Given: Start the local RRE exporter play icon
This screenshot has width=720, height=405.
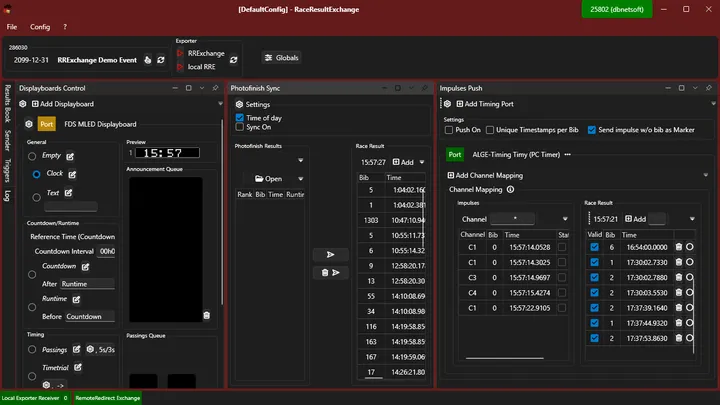Looking at the screenshot, I should tap(180, 67).
